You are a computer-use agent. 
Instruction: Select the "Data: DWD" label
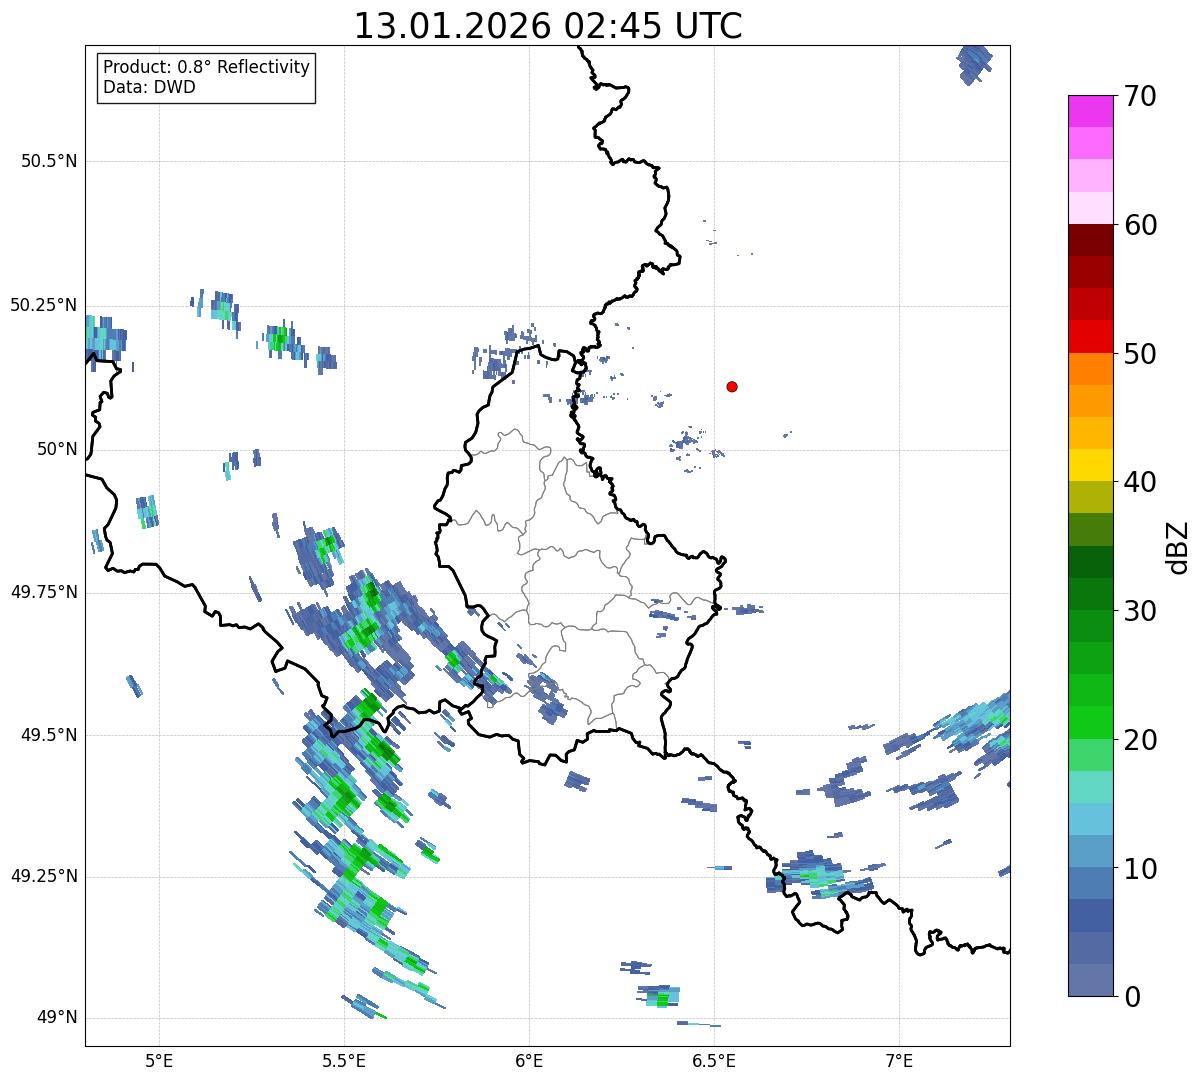coord(149,87)
